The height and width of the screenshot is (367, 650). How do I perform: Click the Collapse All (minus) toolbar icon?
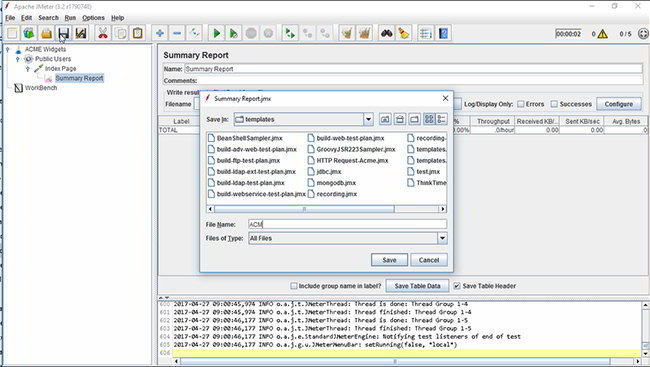pos(177,33)
